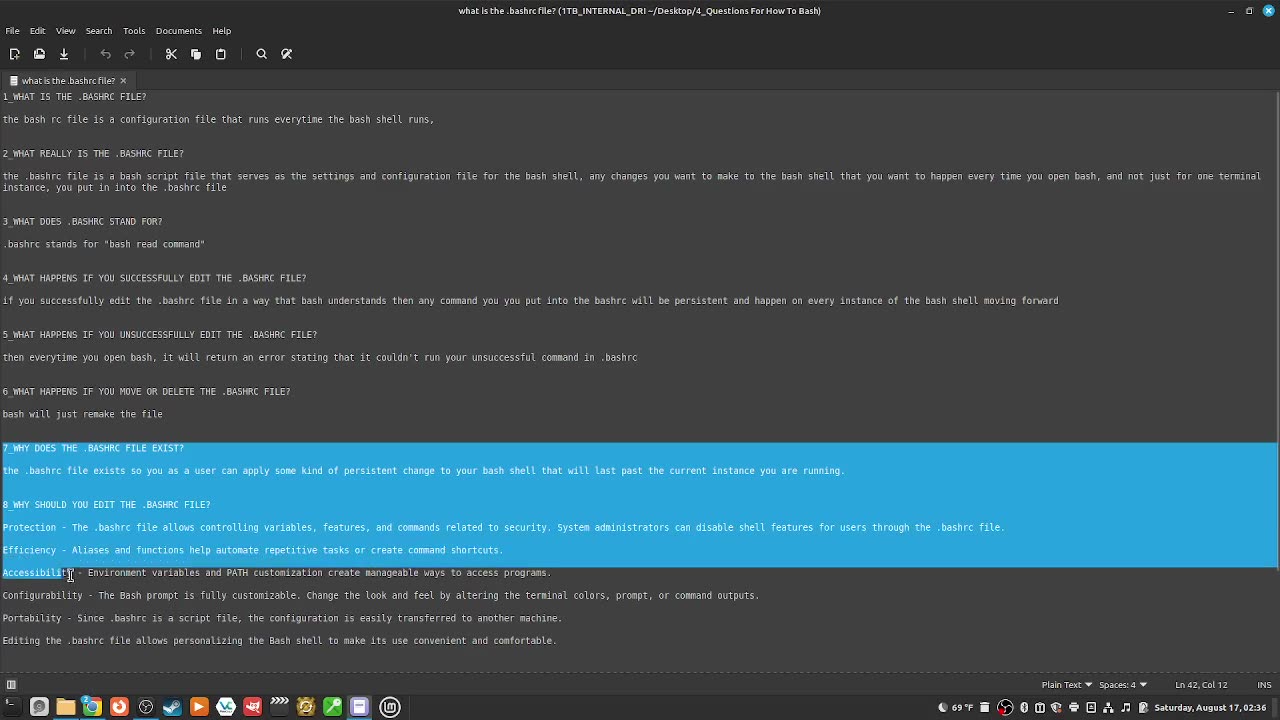This screenshot has height=720, width=1280.
Task: Click the word 'Efficiency' in the text
Action: (29, 550)
